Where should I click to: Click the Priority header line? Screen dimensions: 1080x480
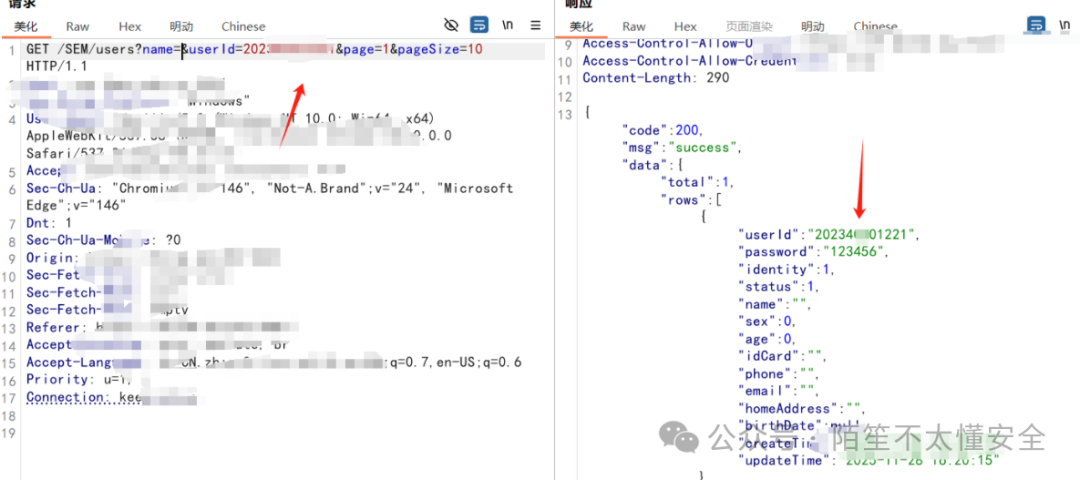[79, 379]
